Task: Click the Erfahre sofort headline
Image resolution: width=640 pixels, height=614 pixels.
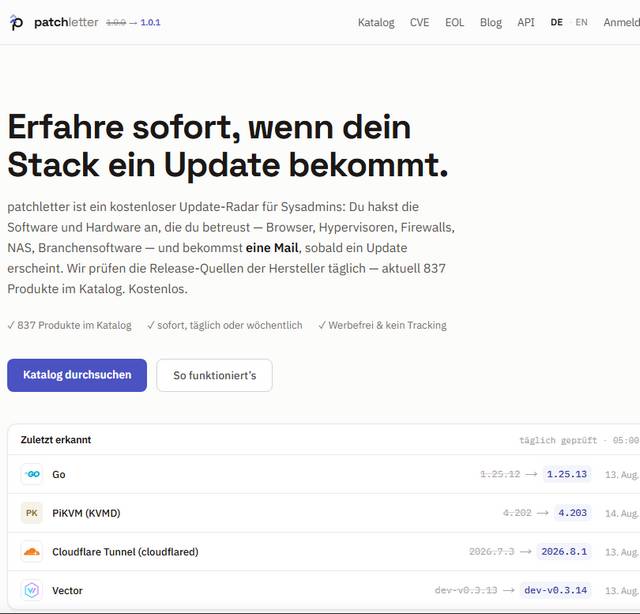Action: (228, 145)
